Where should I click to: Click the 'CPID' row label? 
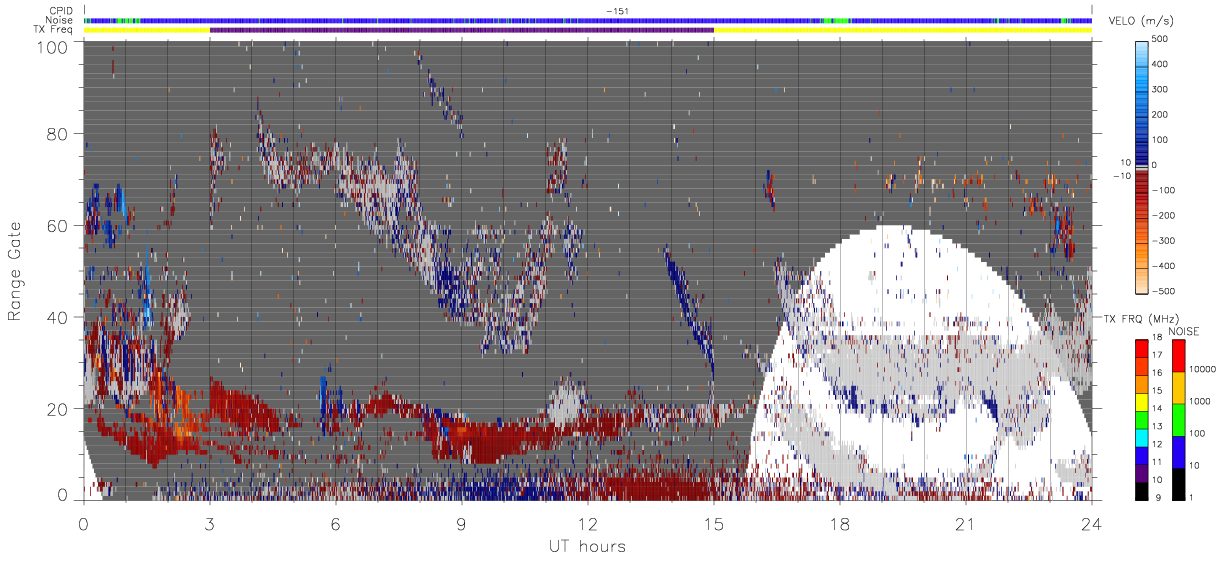pyautogui.click(x=61, y=11)
